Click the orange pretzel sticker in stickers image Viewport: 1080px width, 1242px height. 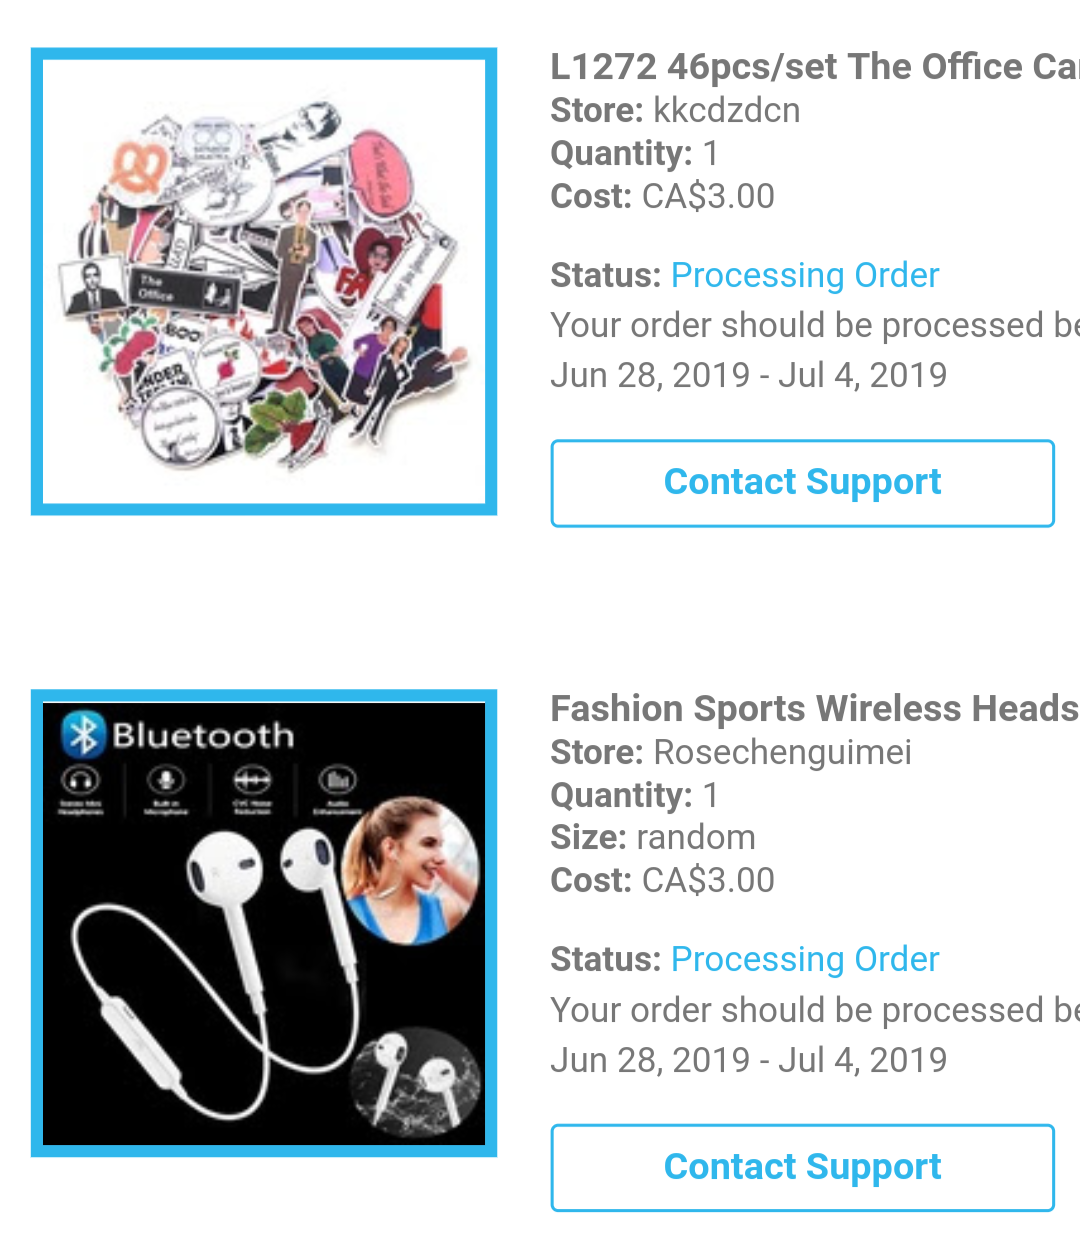click(137, 166)
